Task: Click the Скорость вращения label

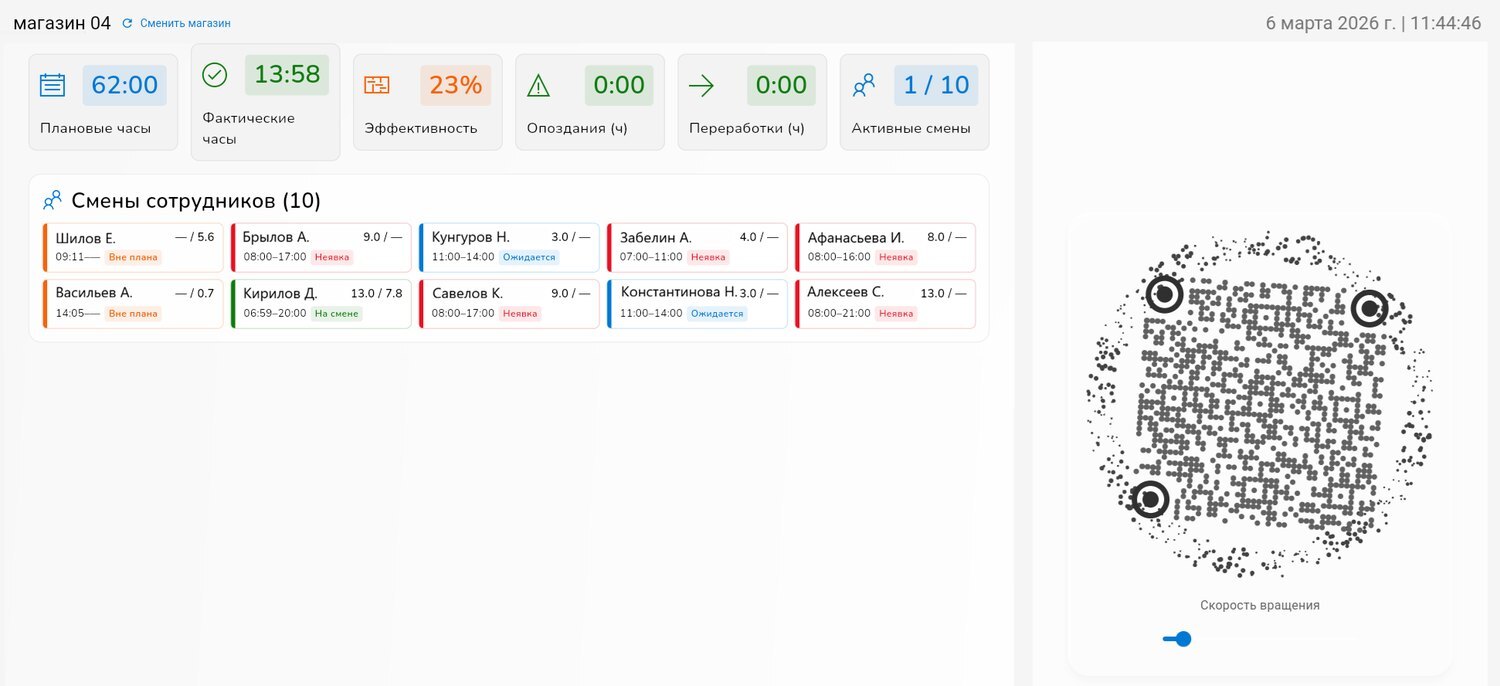Action: [1260, 605]
